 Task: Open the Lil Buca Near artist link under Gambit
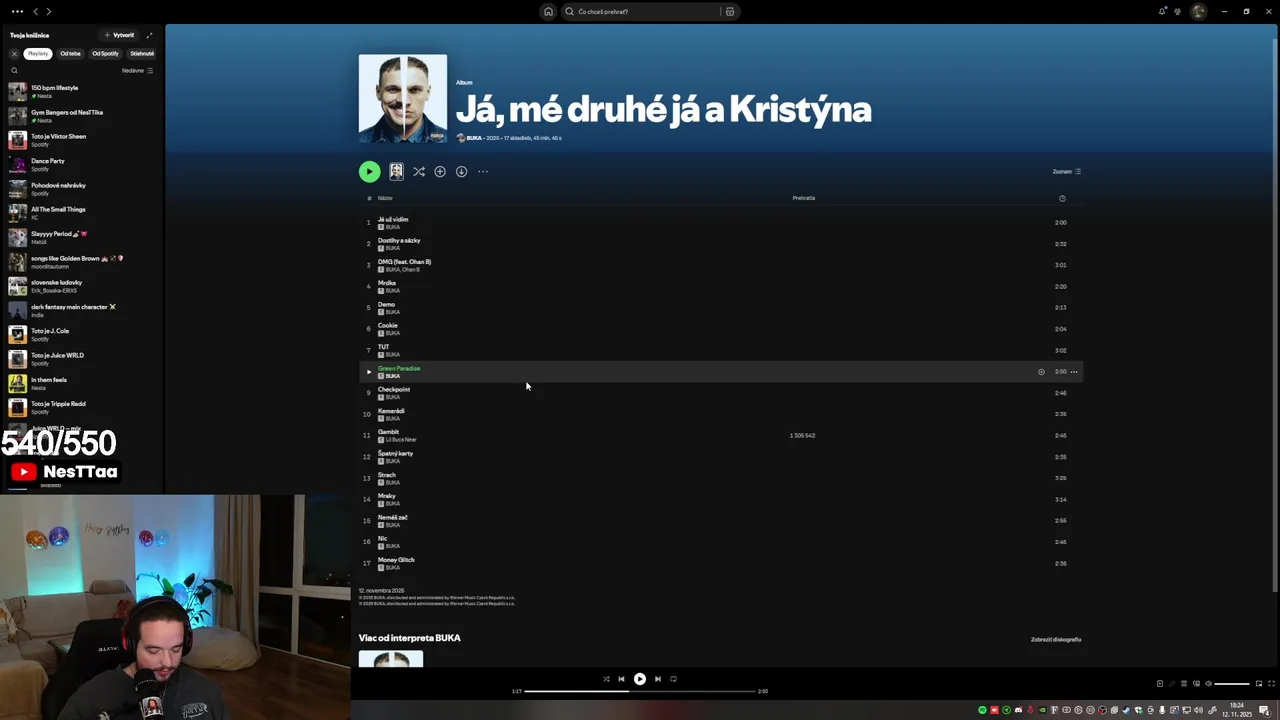(401, 440)
